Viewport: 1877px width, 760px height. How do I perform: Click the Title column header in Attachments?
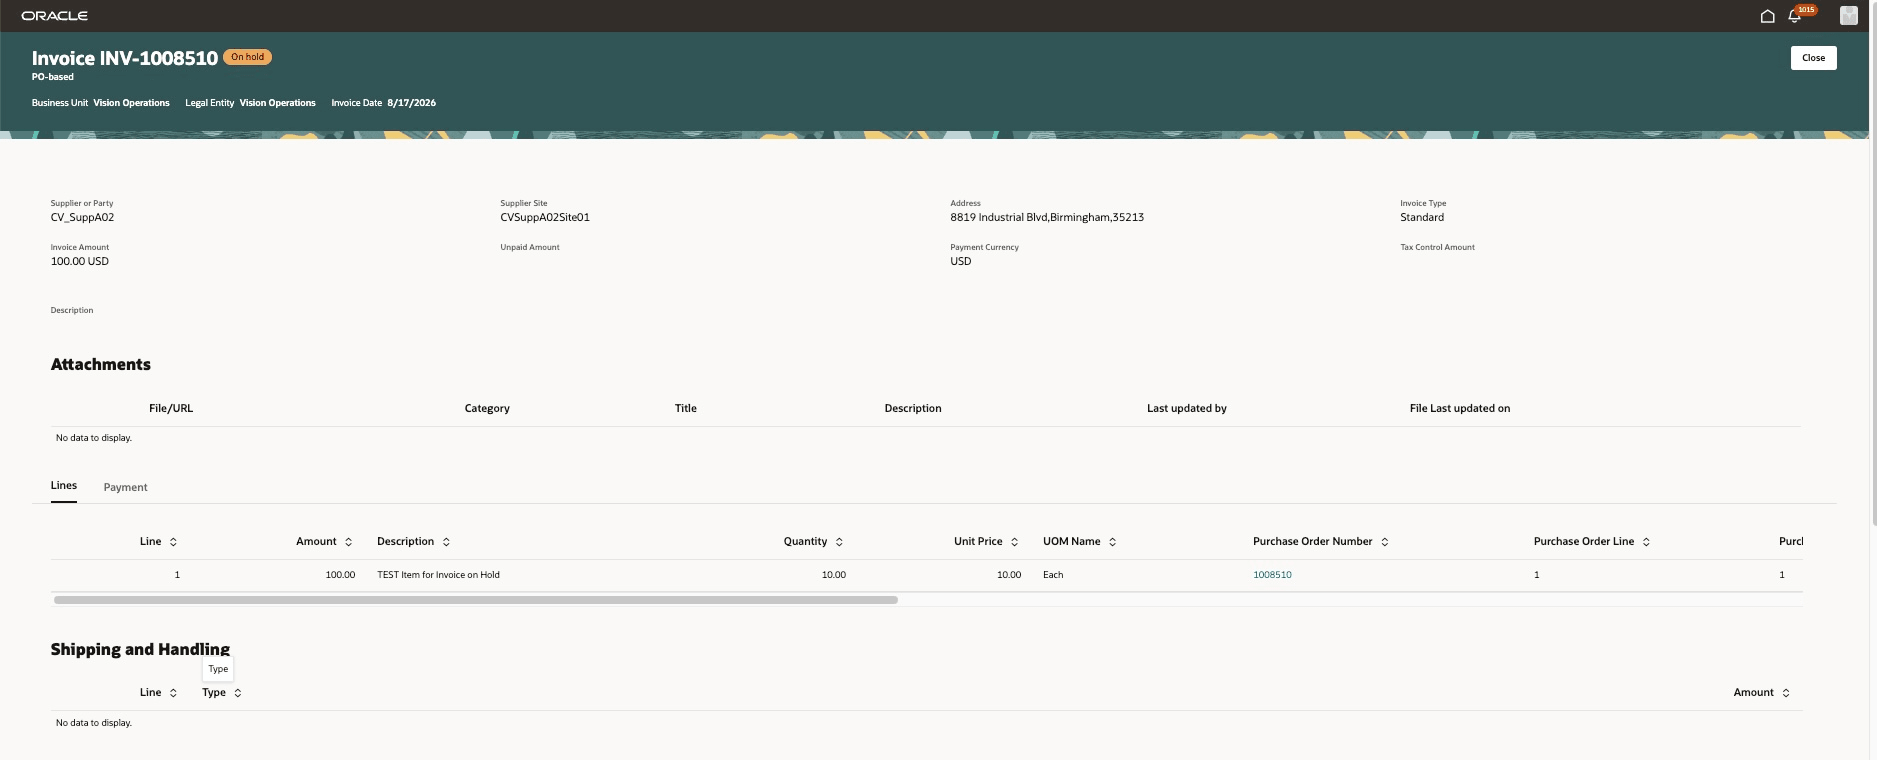pos(686,409)
